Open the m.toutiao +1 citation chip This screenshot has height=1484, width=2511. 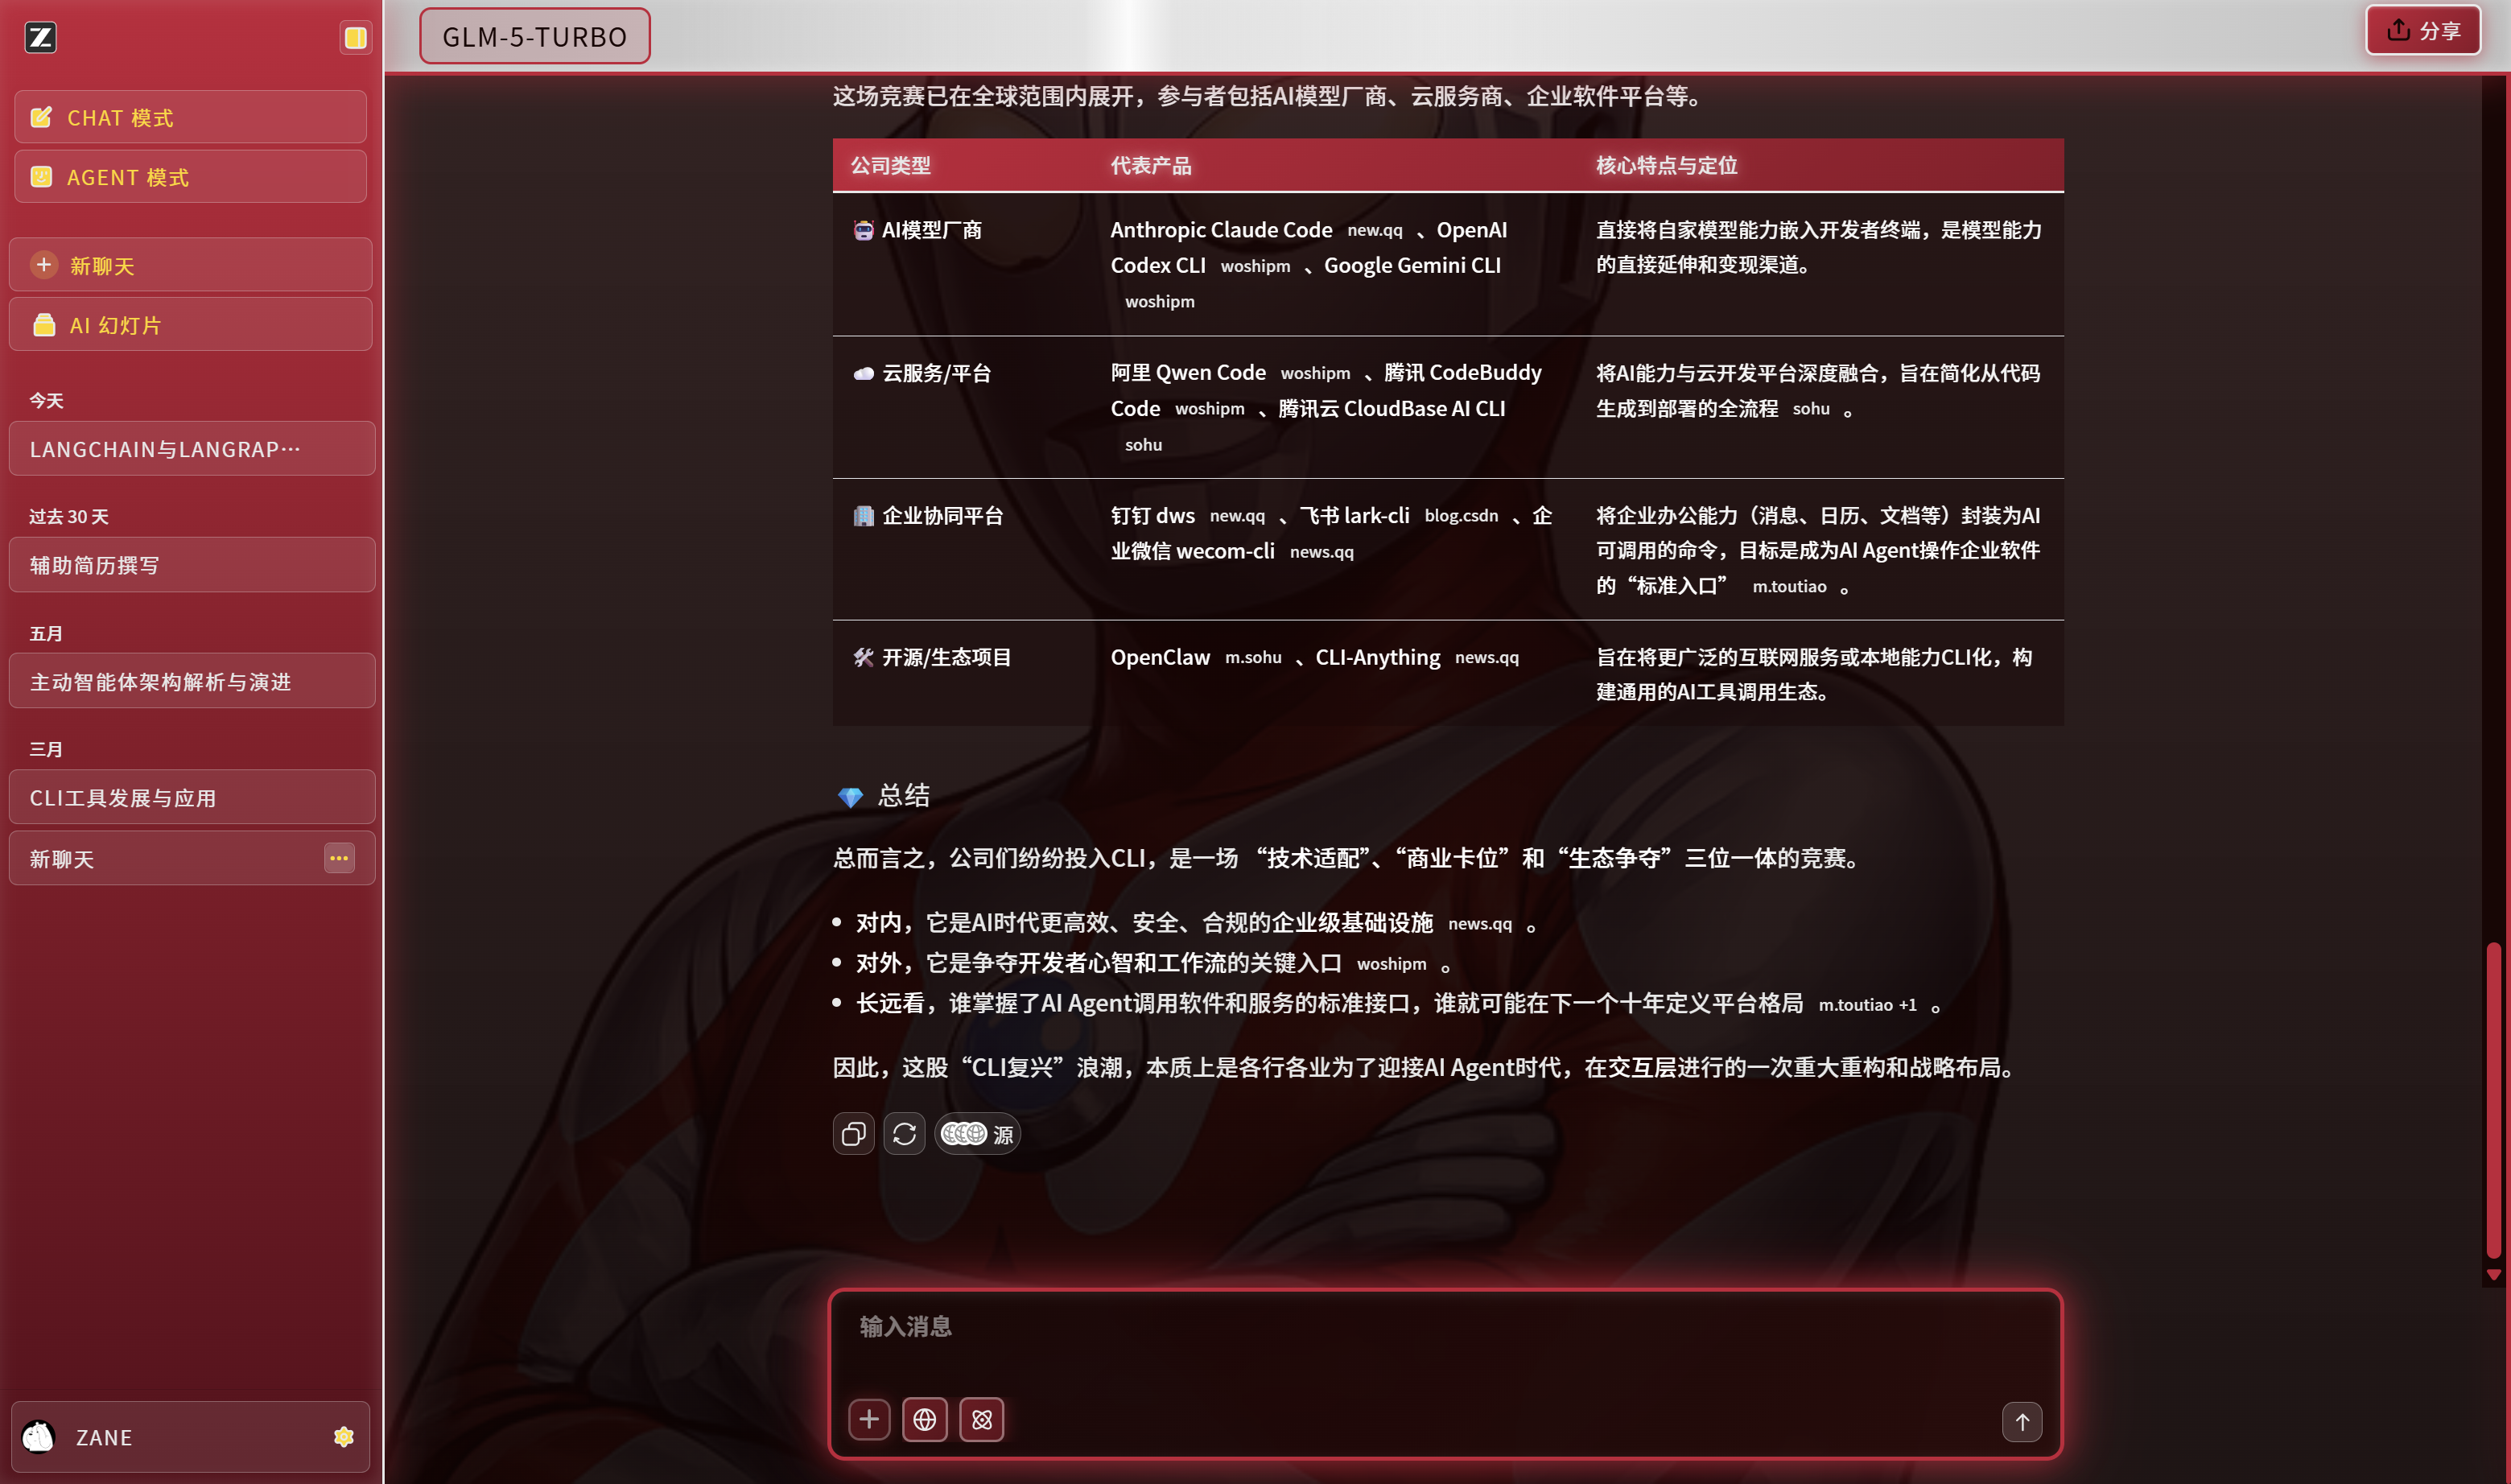[x=1867, y=1005]
